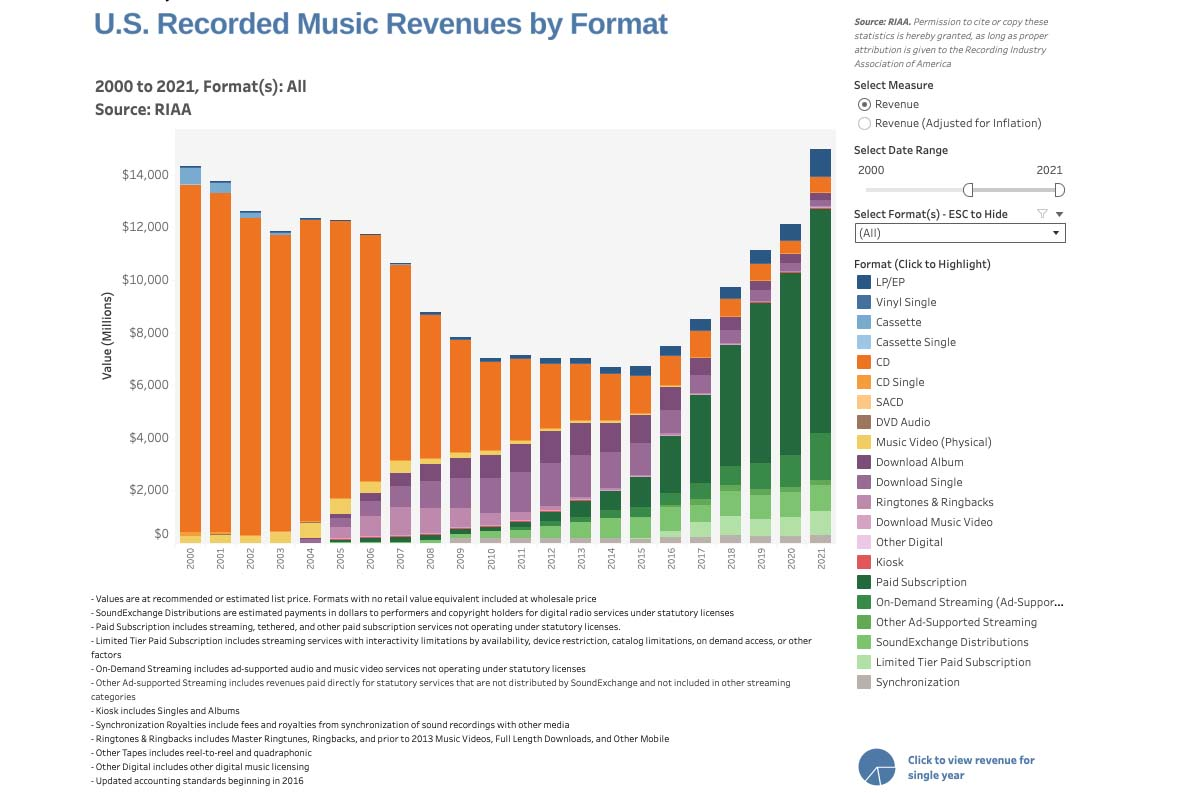This screenshot has width=1189, height=793.
Task: Click the left handle of the date range slider
Action: coord(968,190)
